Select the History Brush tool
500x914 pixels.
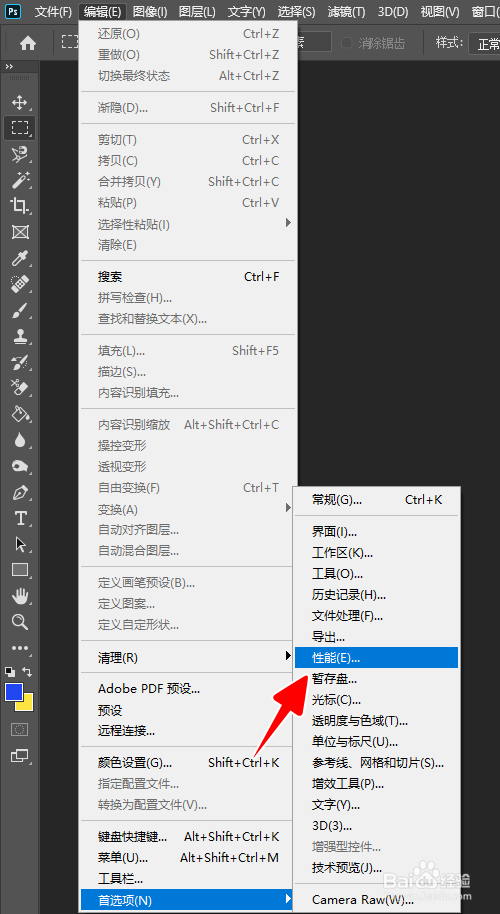coord(20,363)
